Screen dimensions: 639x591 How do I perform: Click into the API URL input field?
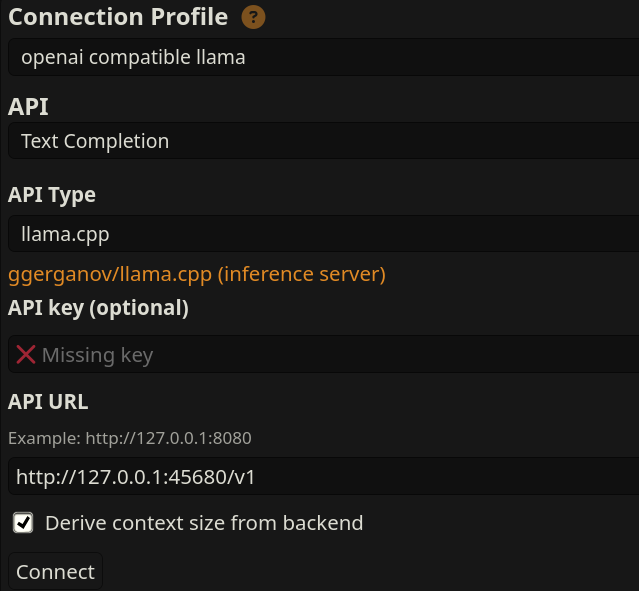(x=324, y=476)
